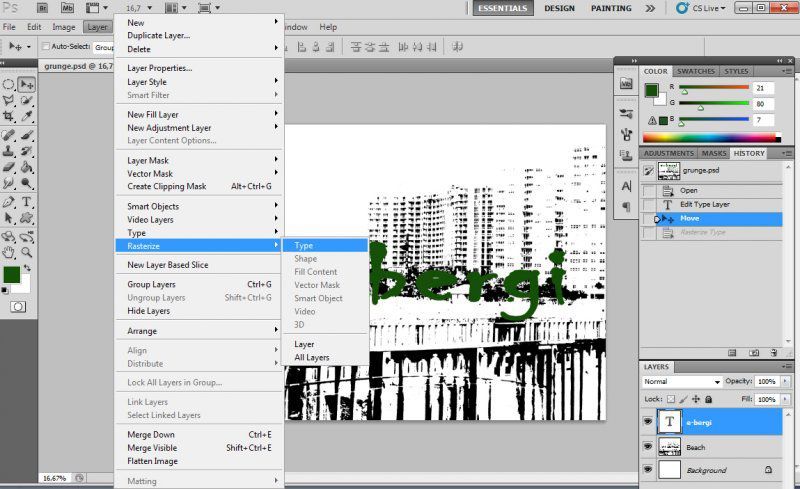Hide the e-bergi text layer

coord(647,422)
